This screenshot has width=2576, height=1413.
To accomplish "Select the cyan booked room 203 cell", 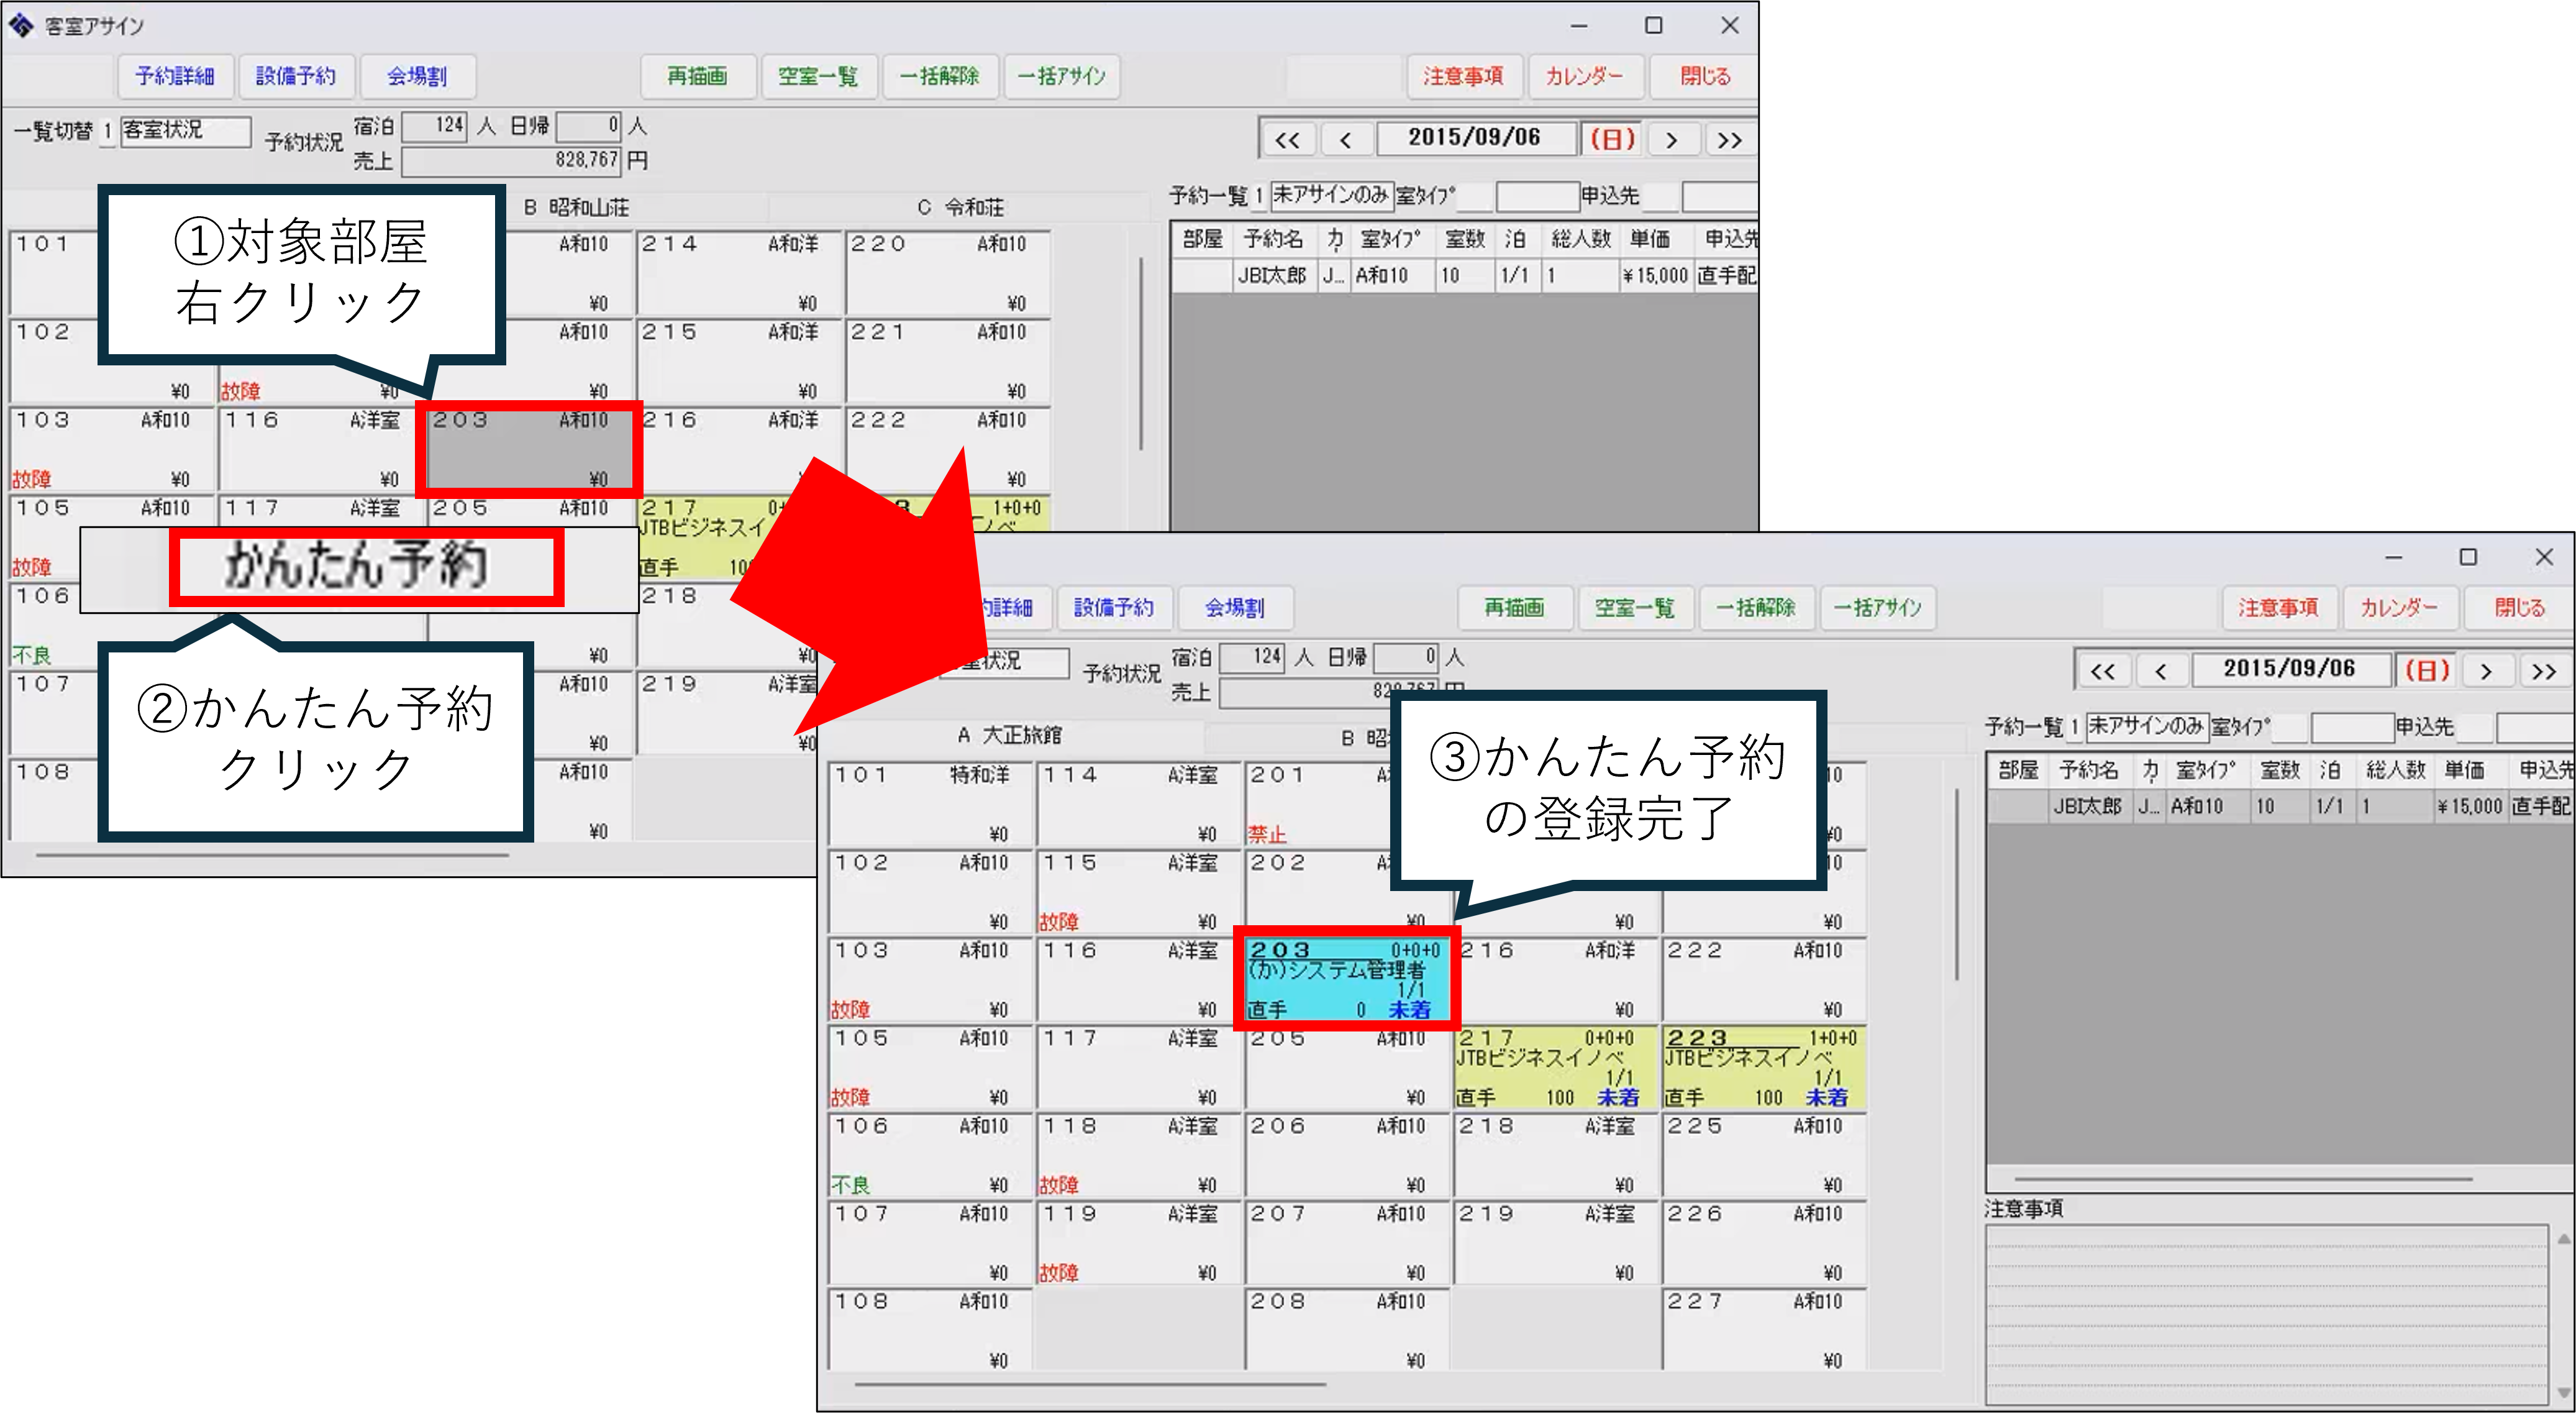I will (1346, 978).
